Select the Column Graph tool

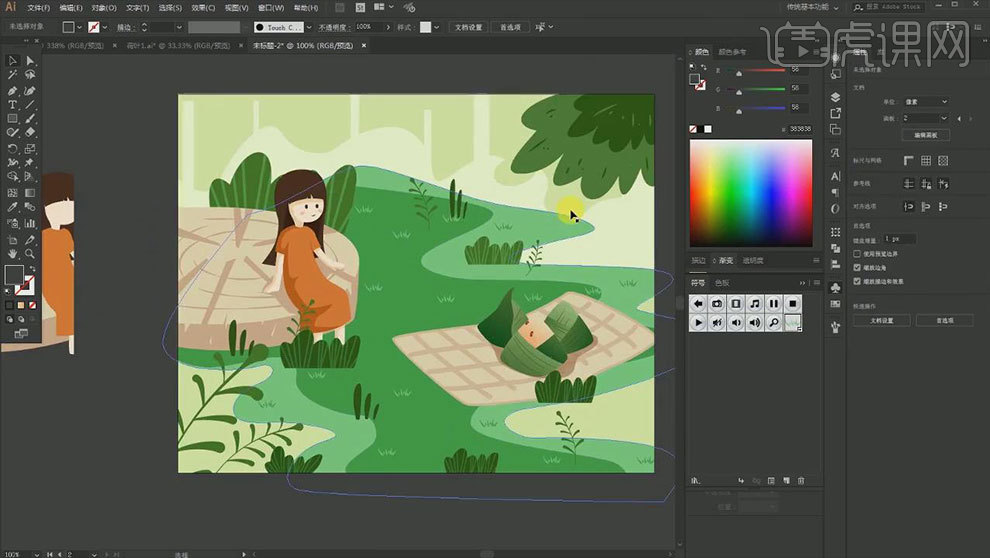point(30,223)
